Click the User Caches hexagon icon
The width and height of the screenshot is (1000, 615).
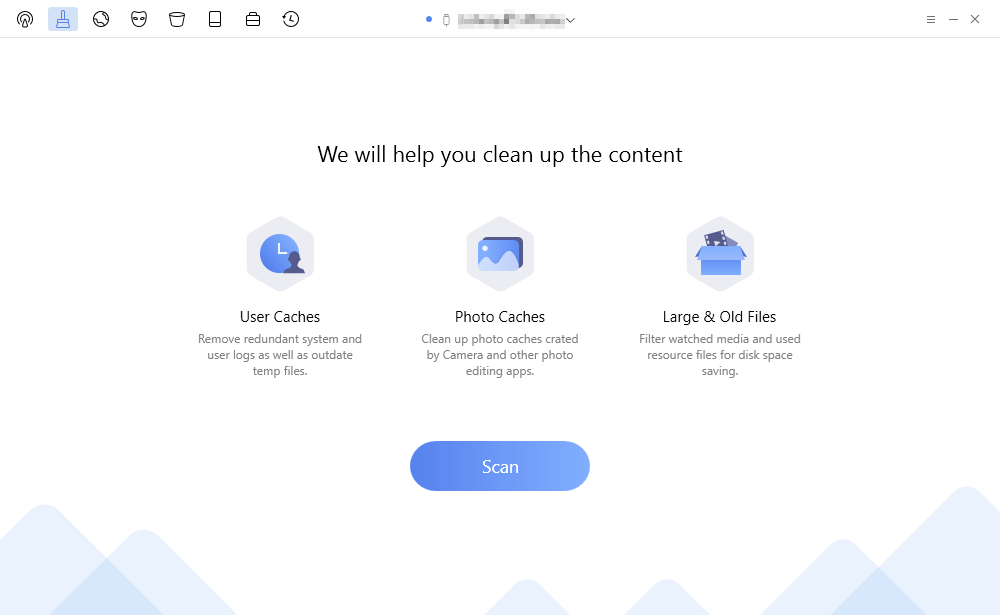(280, 254)
